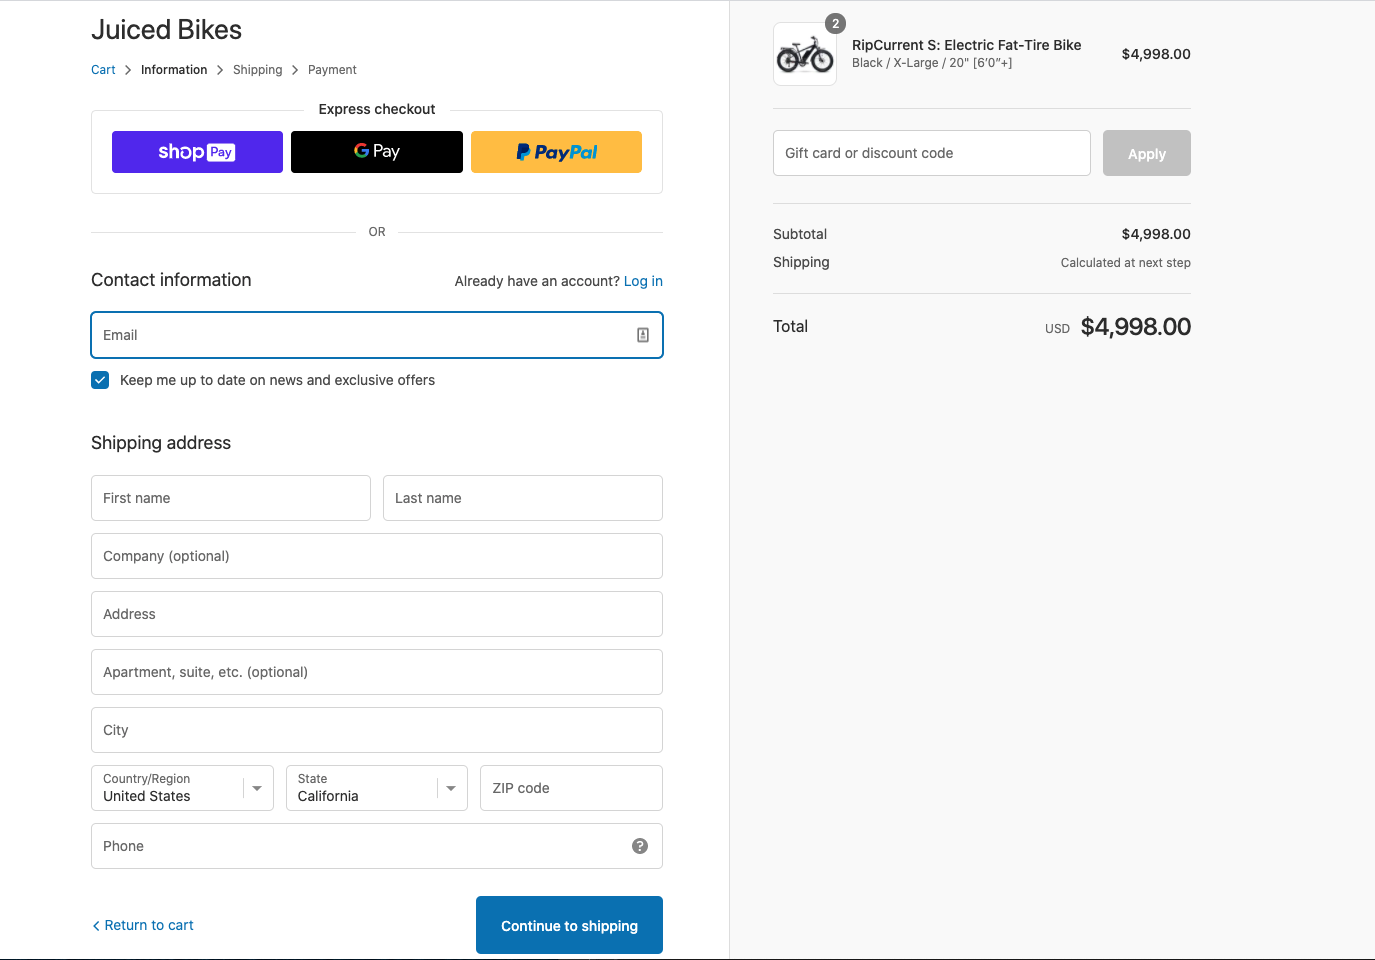Click the total amount $4,998.00 next to USD
Screen dimensions: 1375x960
[1136, 327]
